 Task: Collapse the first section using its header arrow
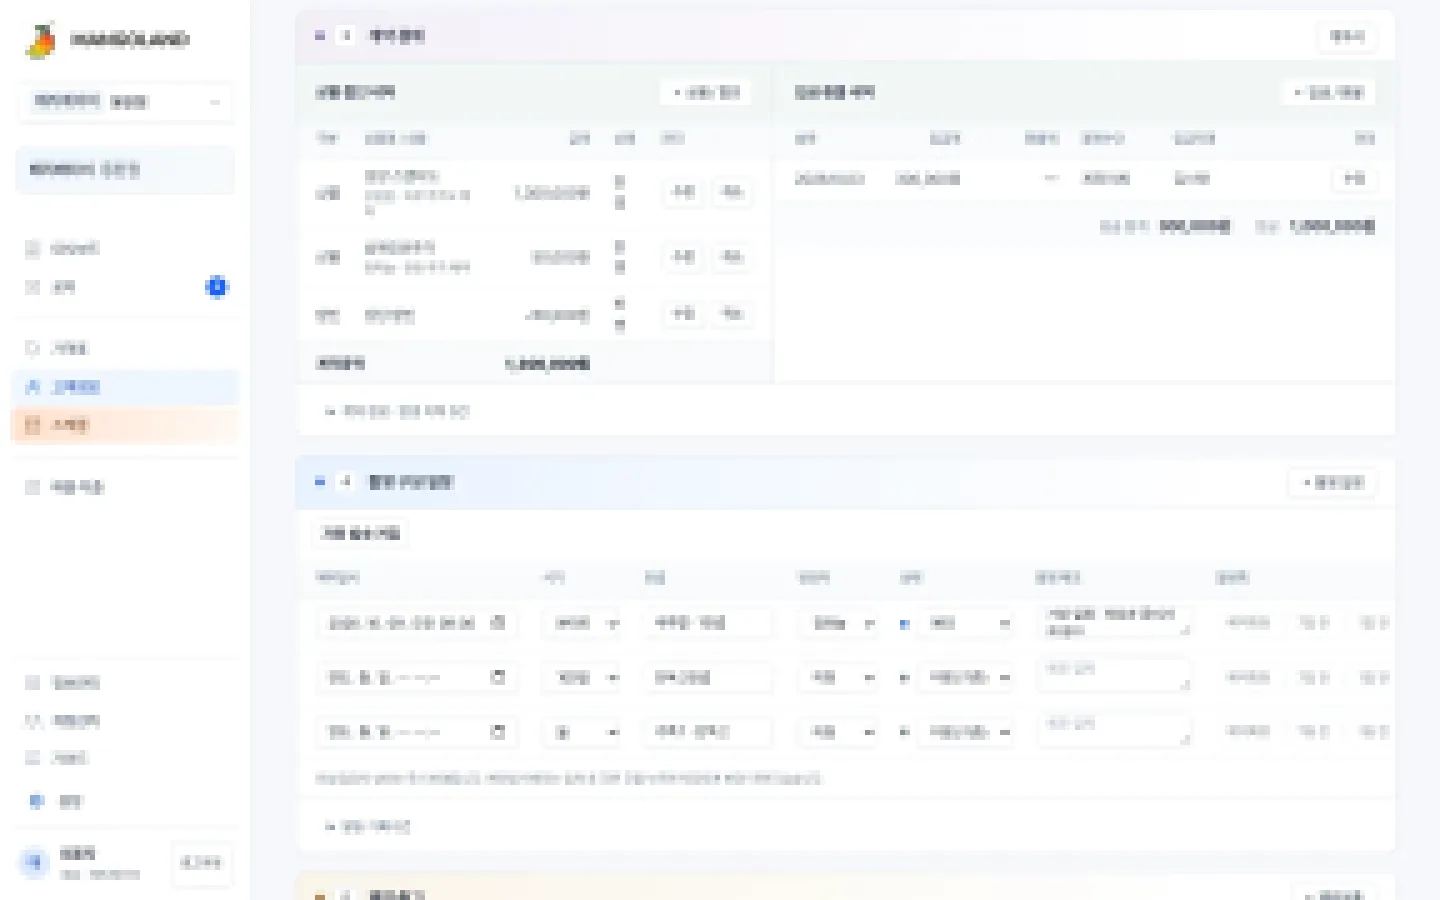[x=320, y=36]
